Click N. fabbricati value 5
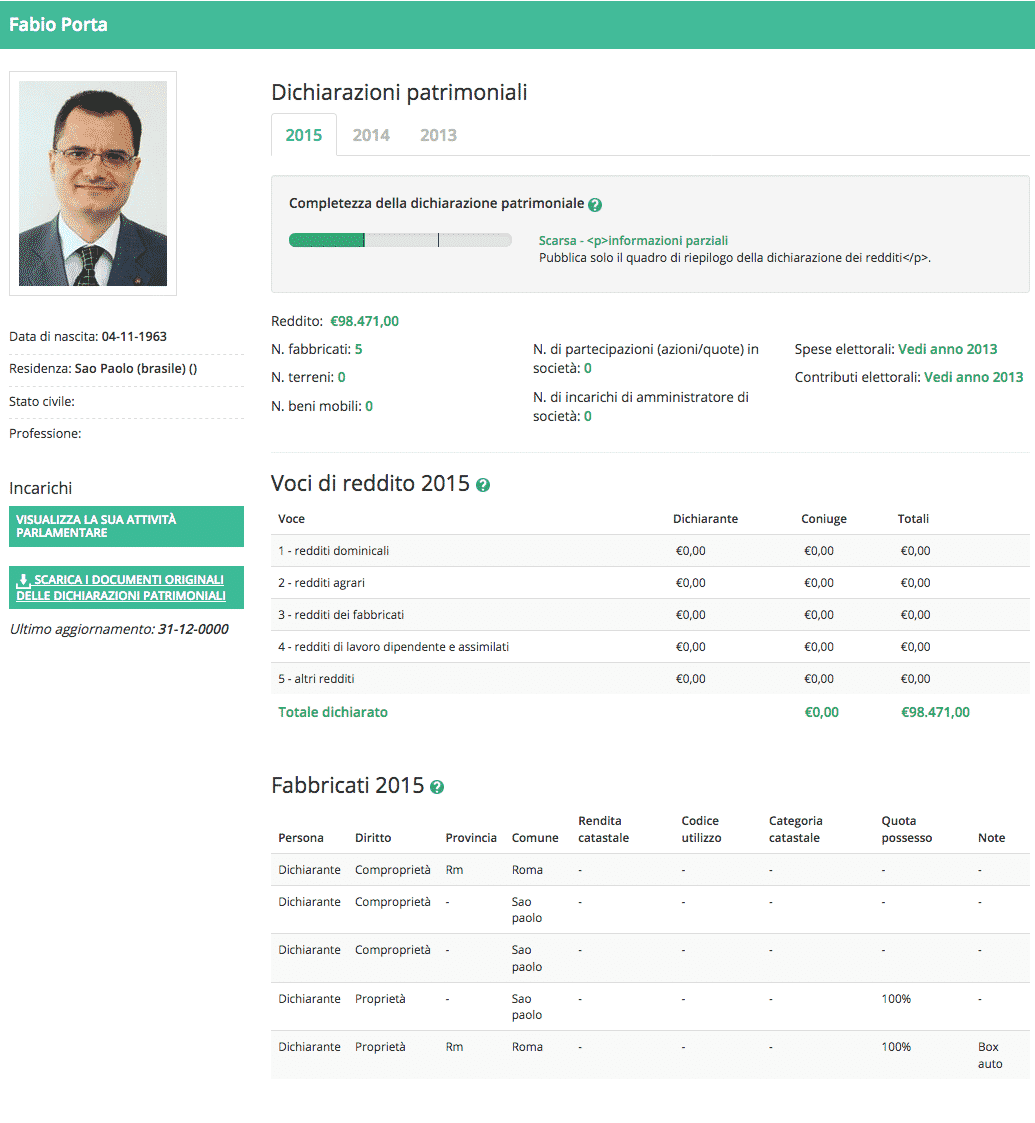The width and height of the screenshot is (1035, 1123). (358, 350)
